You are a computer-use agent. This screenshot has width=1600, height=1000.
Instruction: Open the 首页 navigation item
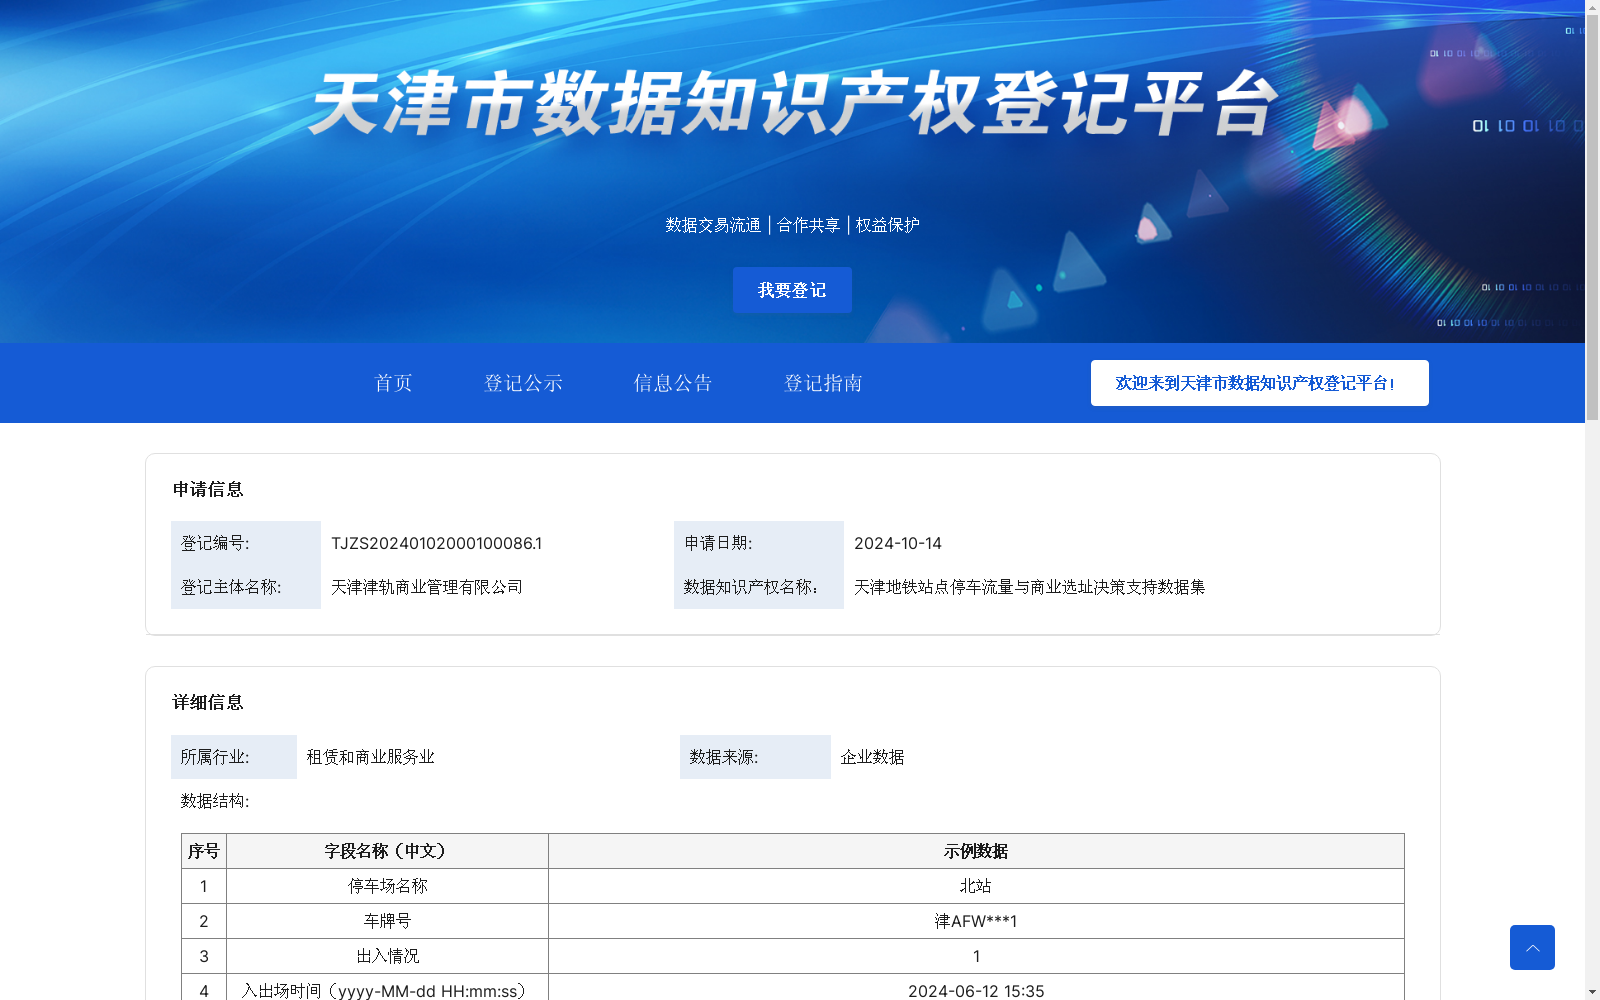(393, 383)
